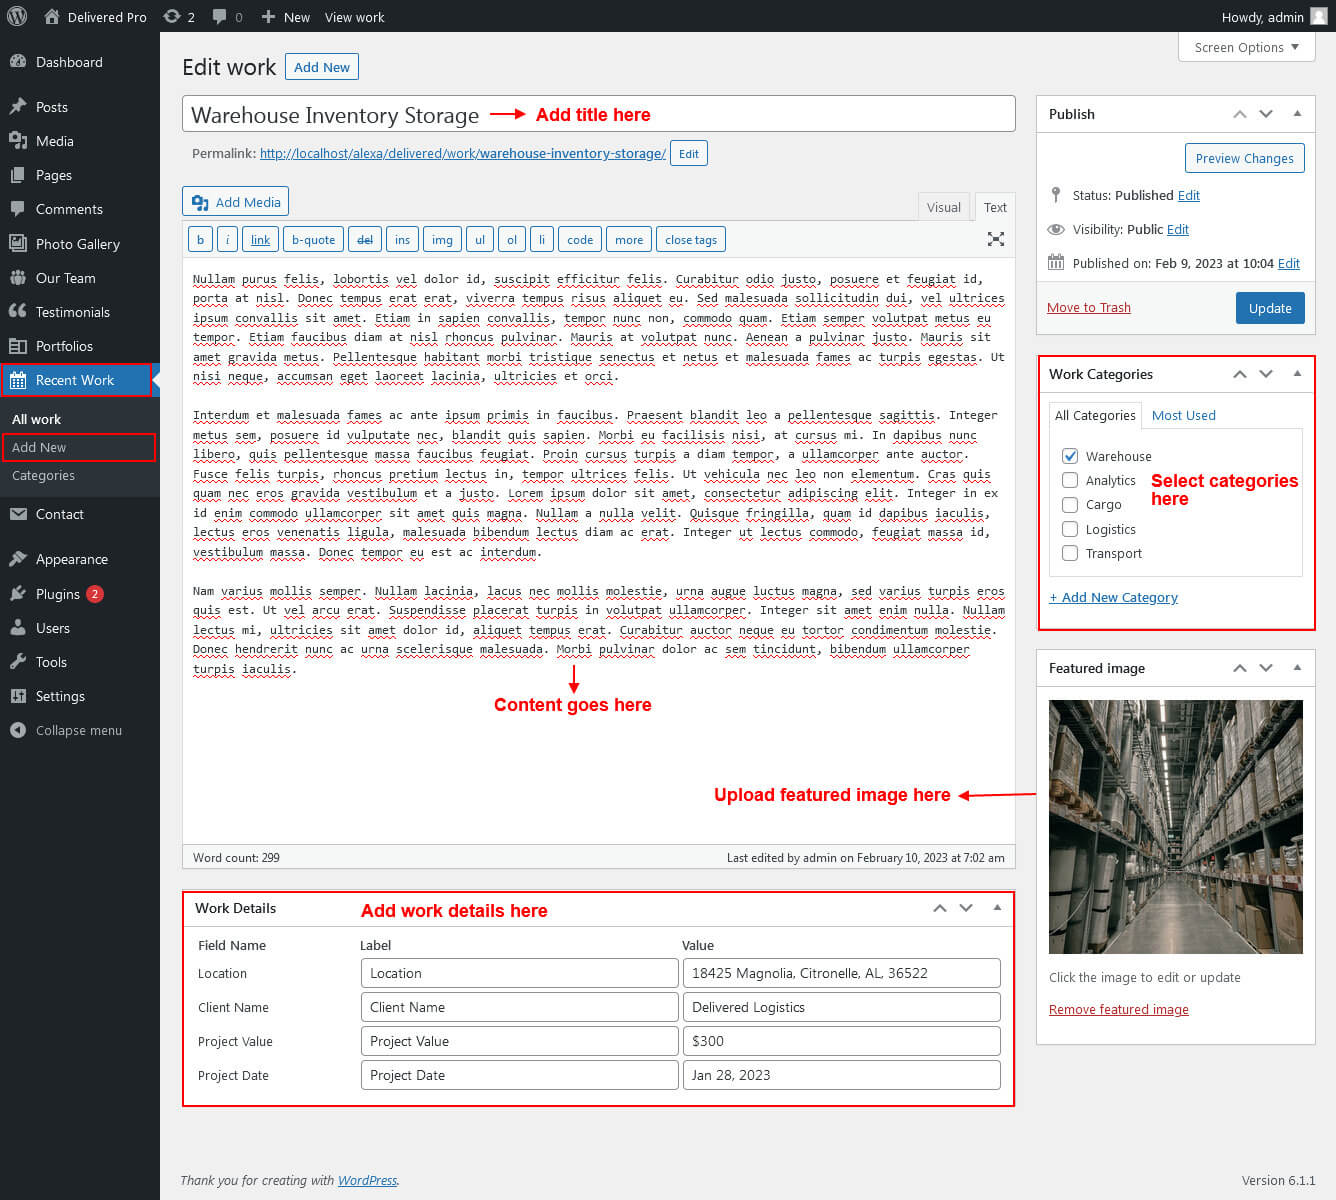Click the Location value field with address
This screenshot has width=1336, height=1200.
point(841,973)
